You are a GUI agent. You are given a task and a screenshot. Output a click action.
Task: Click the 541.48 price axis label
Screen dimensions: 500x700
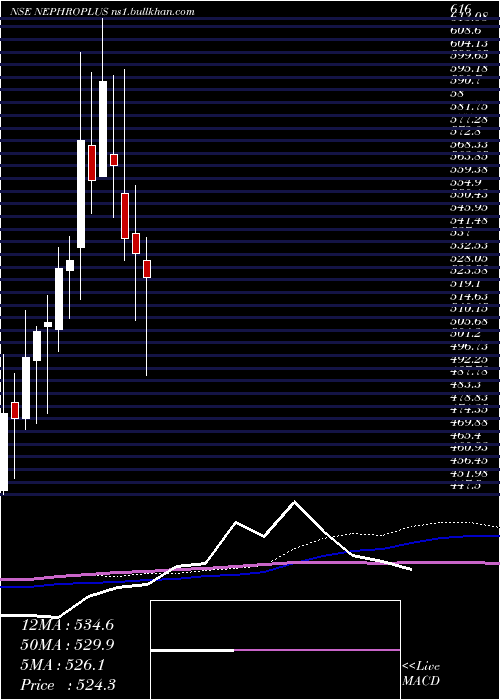(467, 220)
